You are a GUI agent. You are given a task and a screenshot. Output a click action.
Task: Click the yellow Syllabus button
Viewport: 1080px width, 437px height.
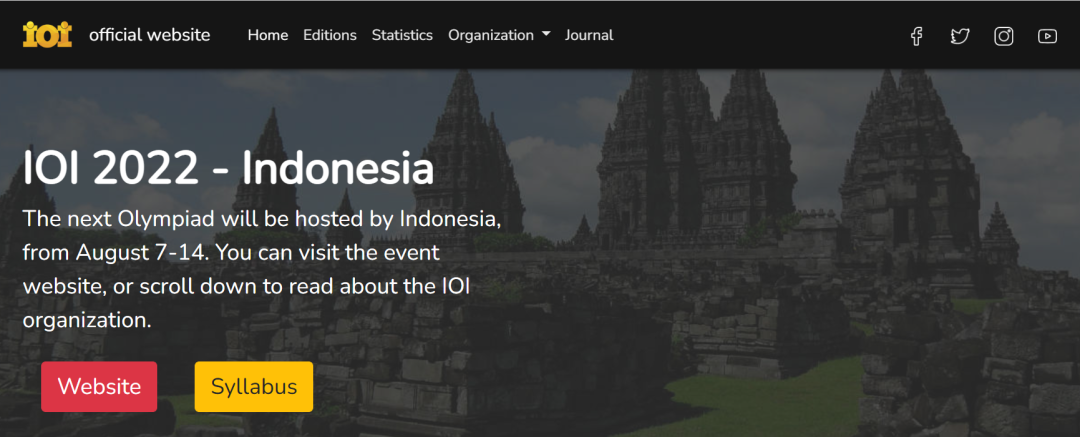254,387
